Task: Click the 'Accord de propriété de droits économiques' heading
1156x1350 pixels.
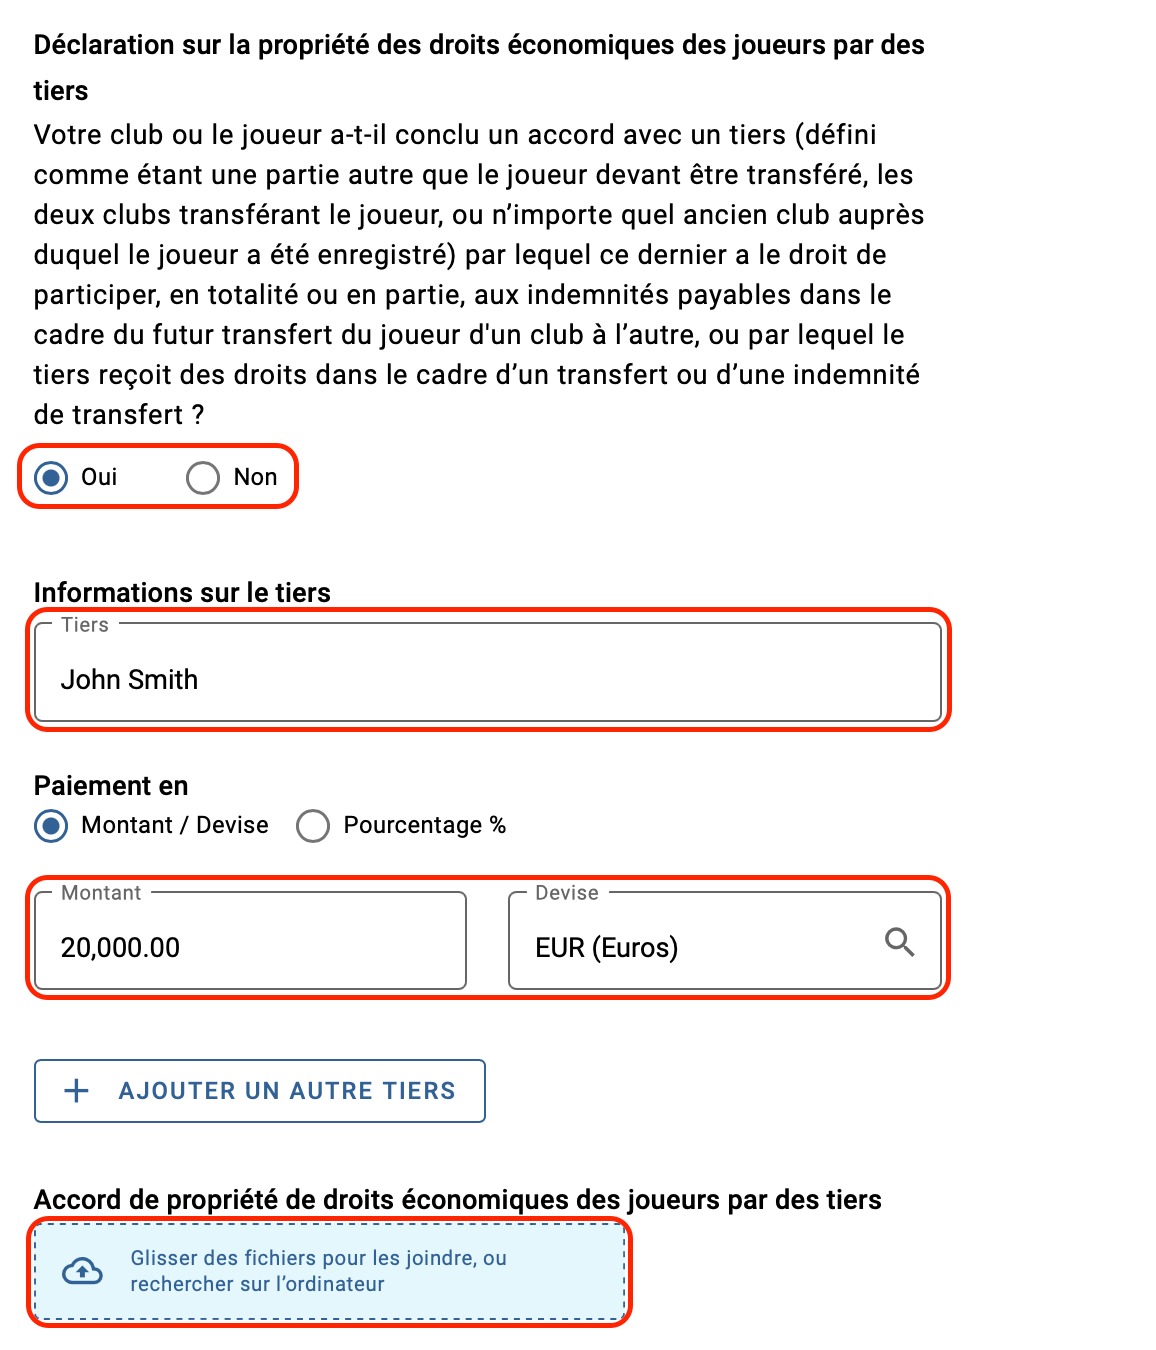Action: coord(458,1199)
